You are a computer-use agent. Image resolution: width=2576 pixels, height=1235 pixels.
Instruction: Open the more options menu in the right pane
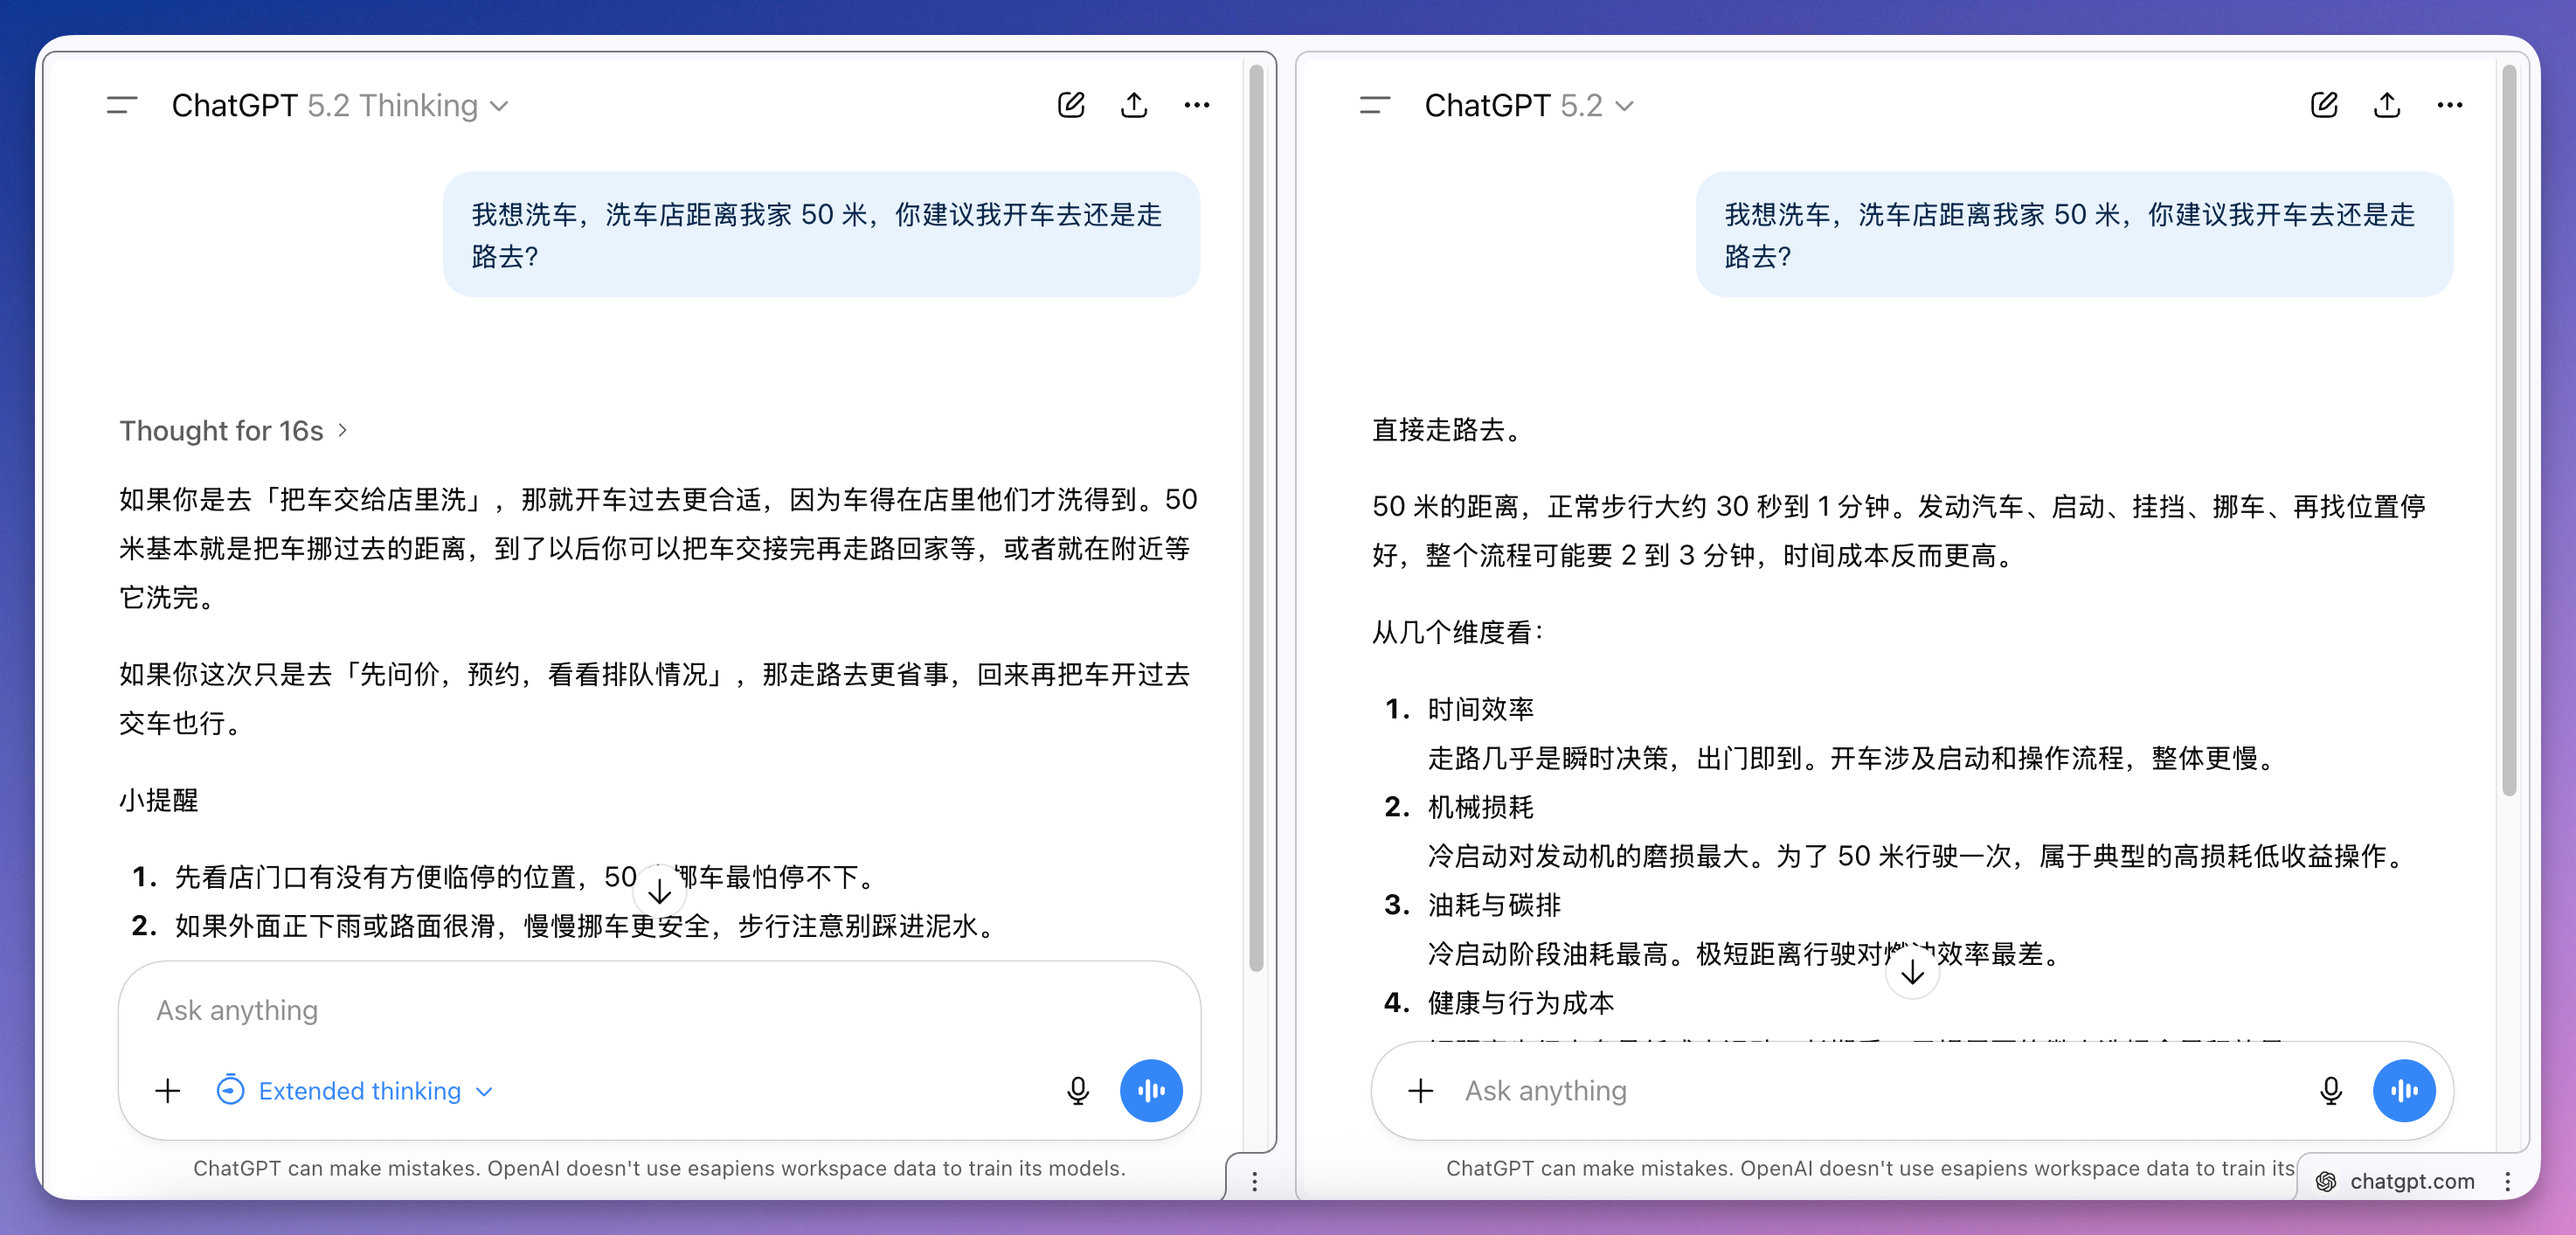point(2449,105)
